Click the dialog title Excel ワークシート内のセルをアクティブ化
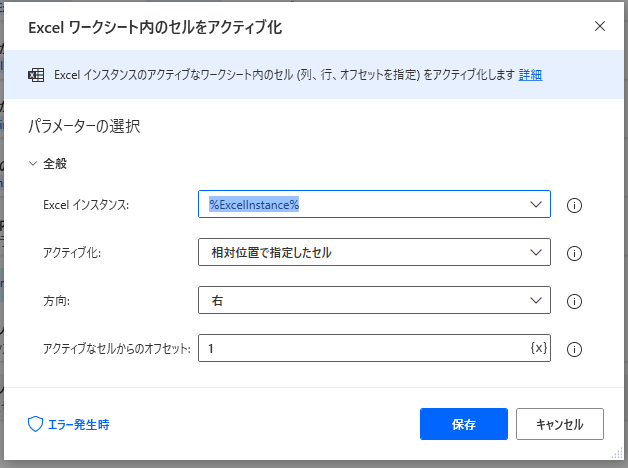Image resolution: width=628 pixels, height=468 pixels. [x=155, y=28]
